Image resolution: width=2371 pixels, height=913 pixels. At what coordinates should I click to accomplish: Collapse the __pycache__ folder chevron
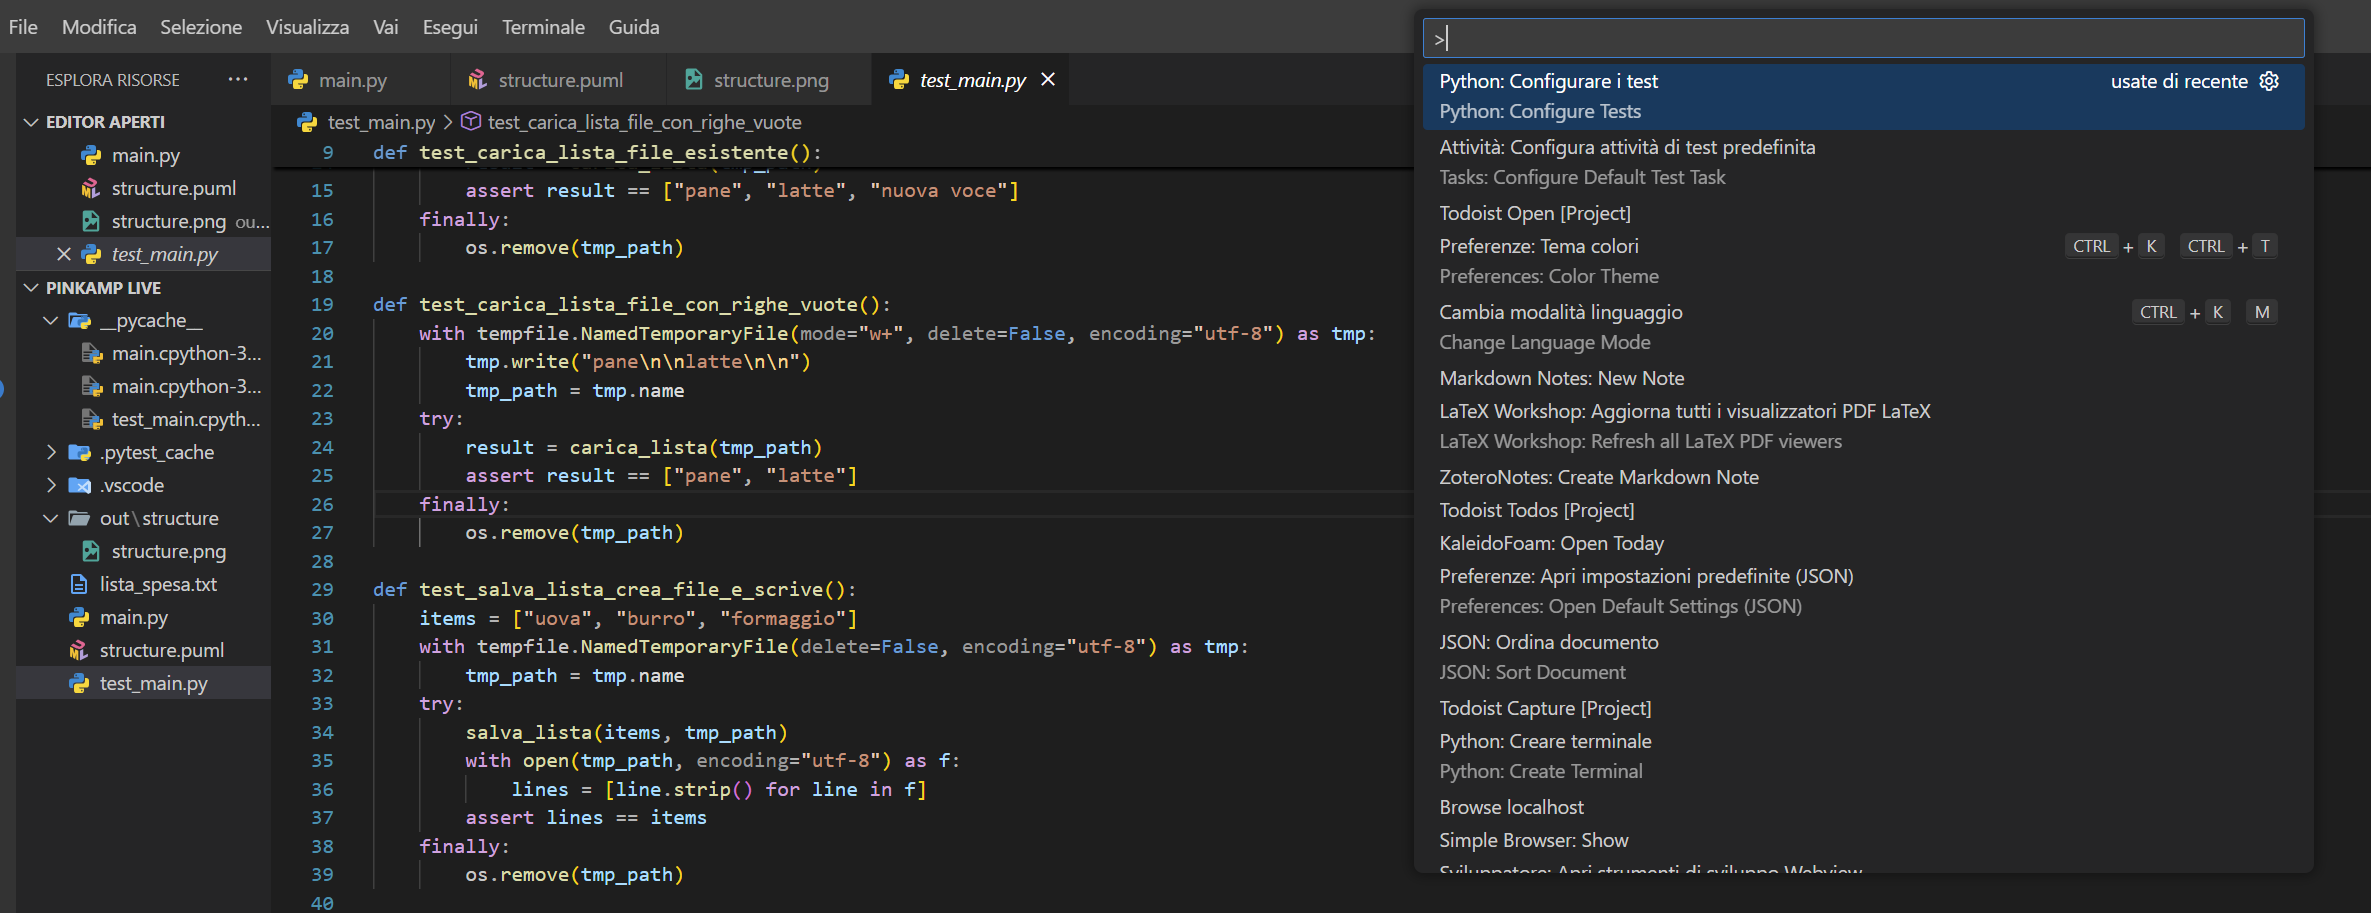[x=51, y=320]
